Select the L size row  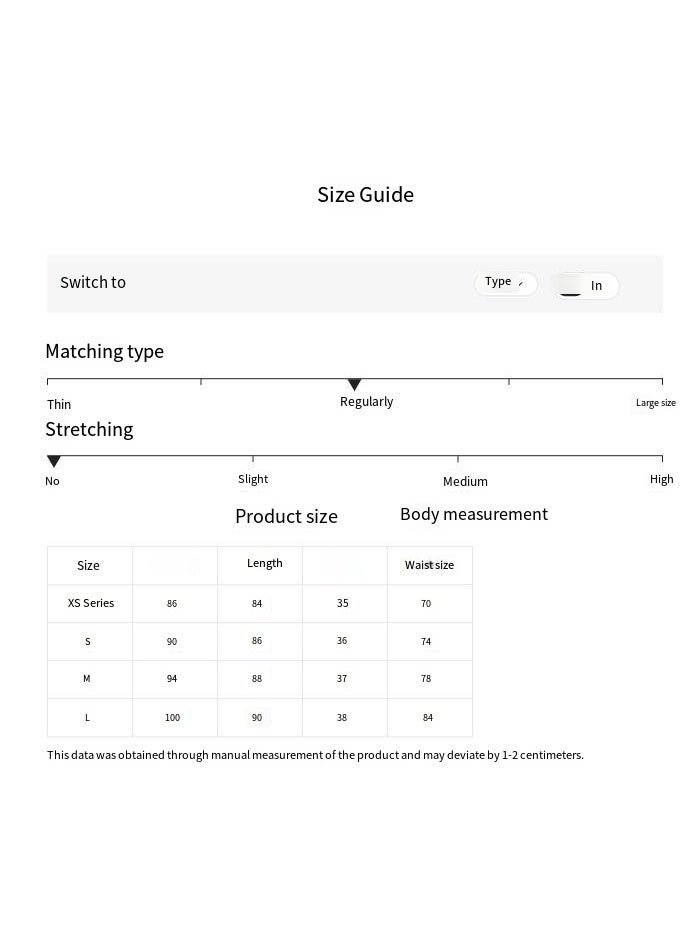tap(88, 717)
